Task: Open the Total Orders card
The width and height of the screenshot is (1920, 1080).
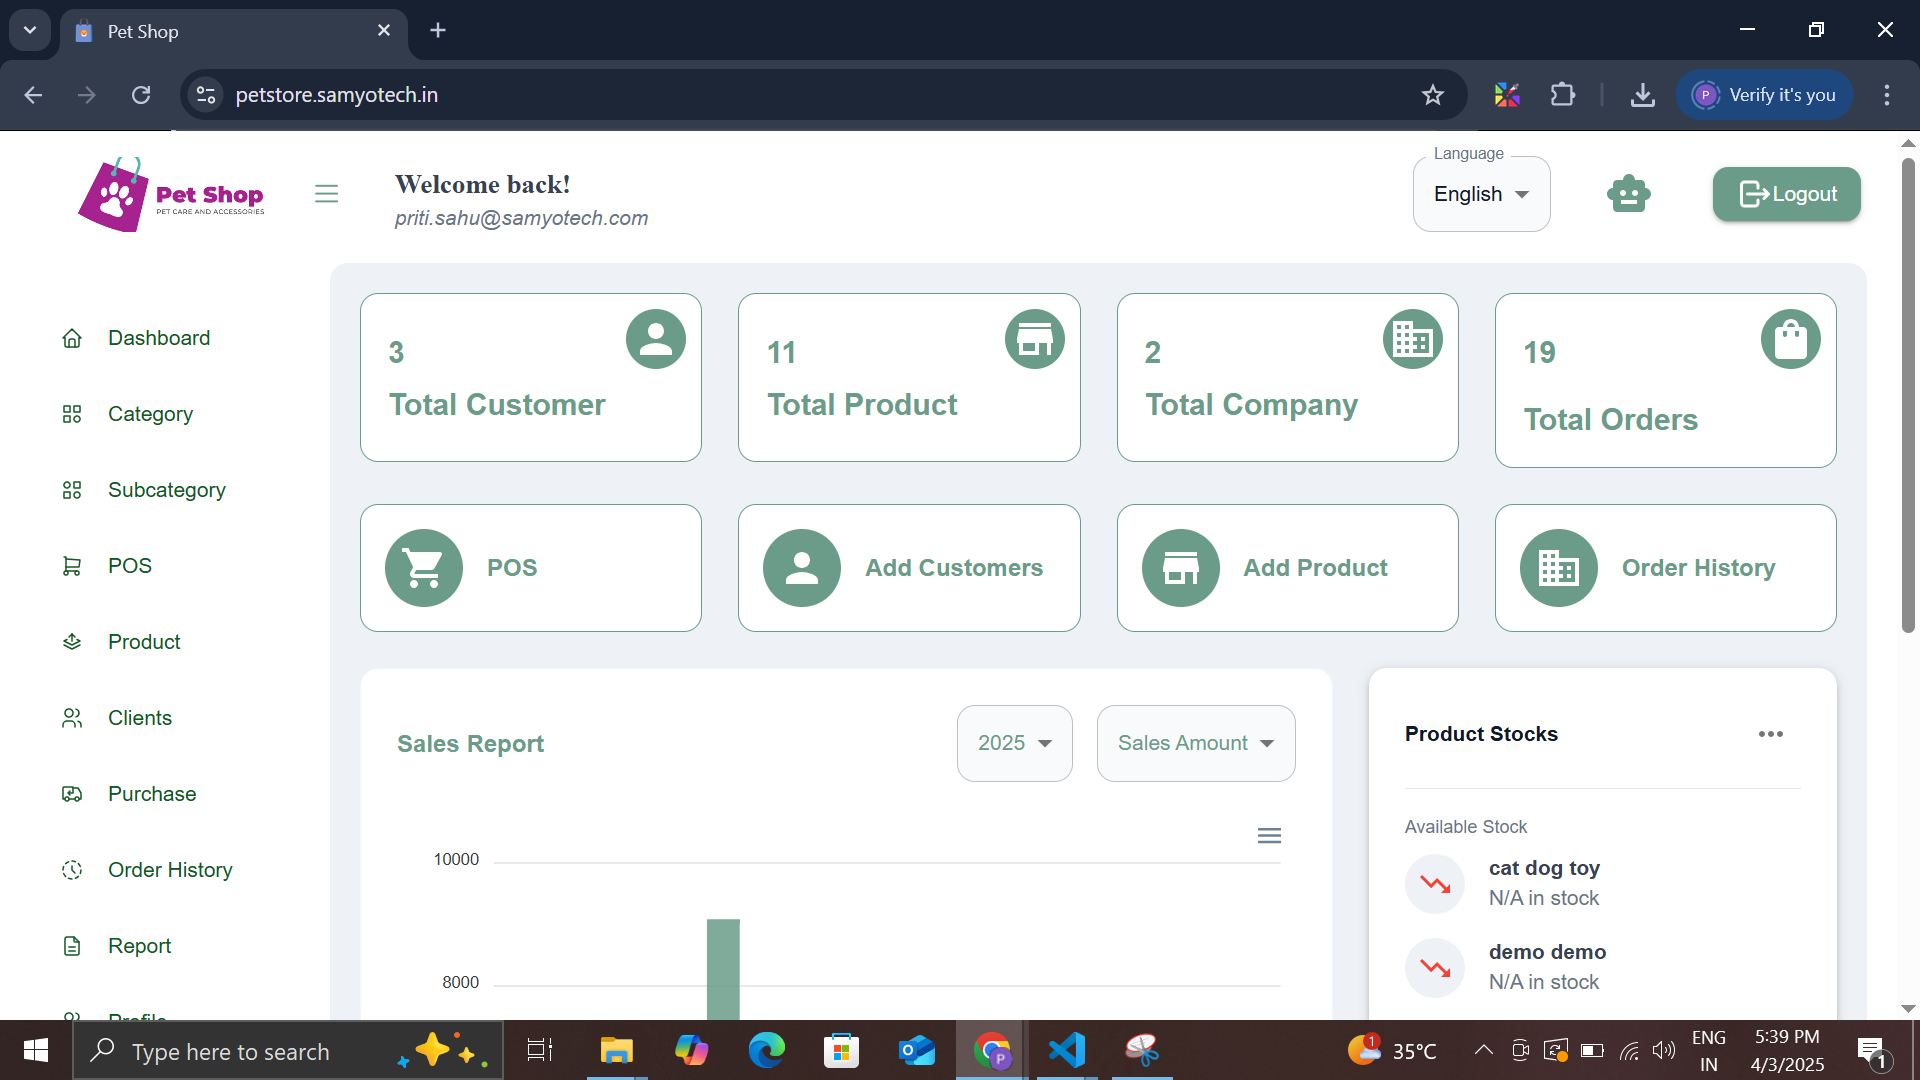Action: pos(1665,380)
